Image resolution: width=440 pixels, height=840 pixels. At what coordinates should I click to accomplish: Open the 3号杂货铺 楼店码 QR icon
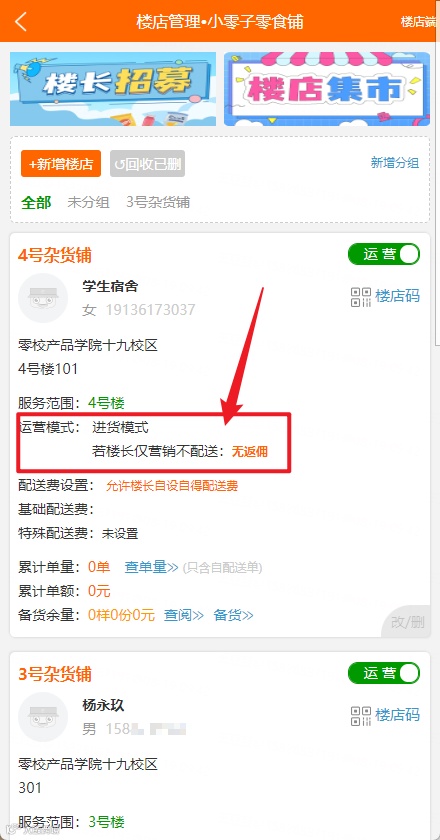tap(361, 715)
